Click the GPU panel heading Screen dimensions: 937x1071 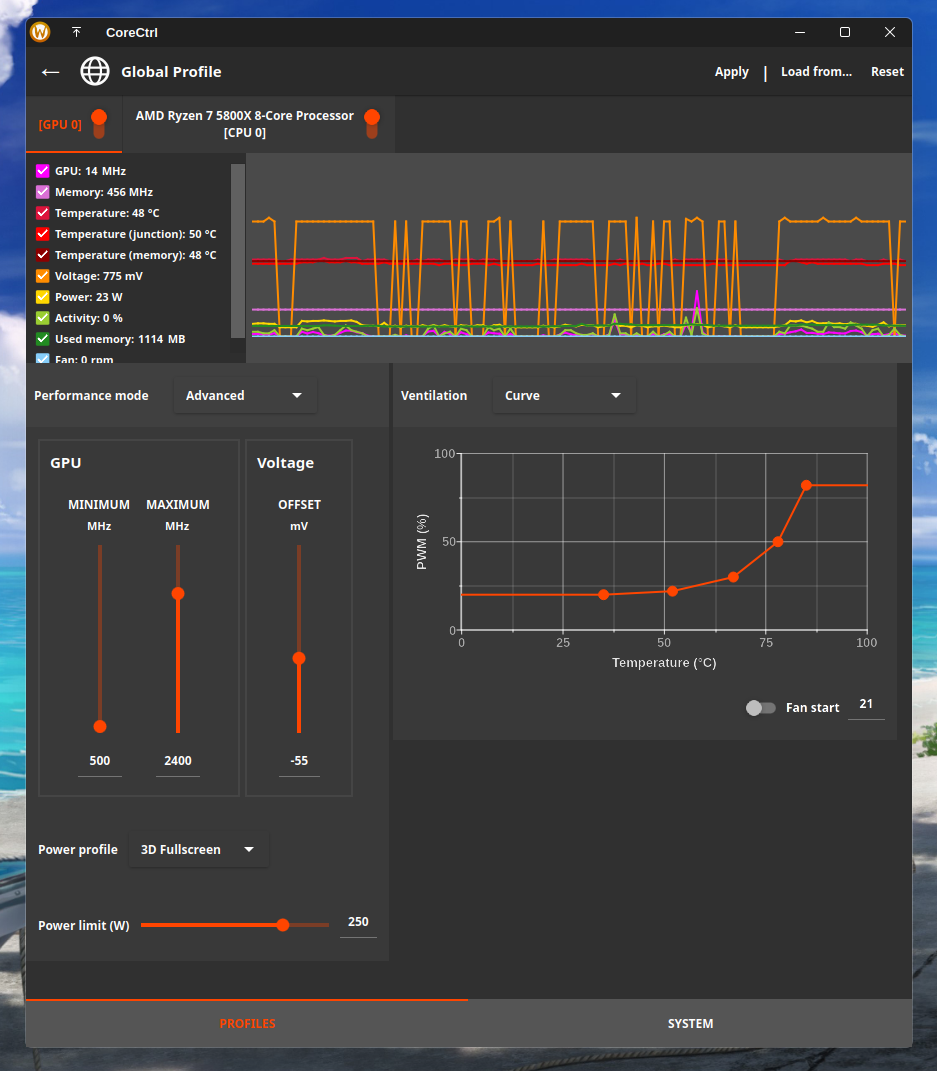click(x=66, y=463)
